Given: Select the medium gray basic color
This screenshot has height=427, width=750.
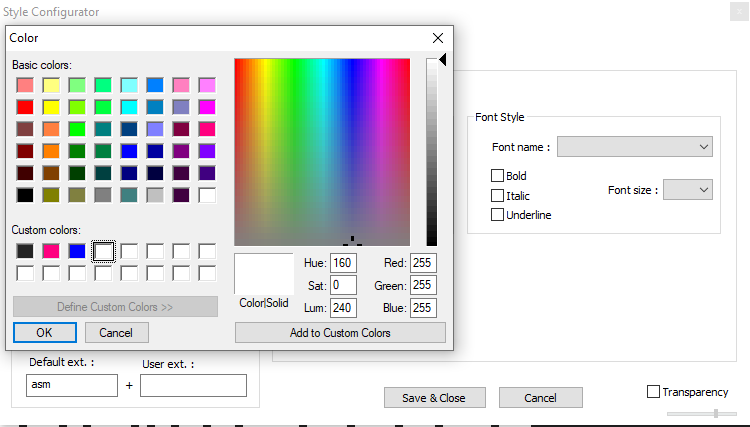Looking at the screenshot, I should (103, 195).
